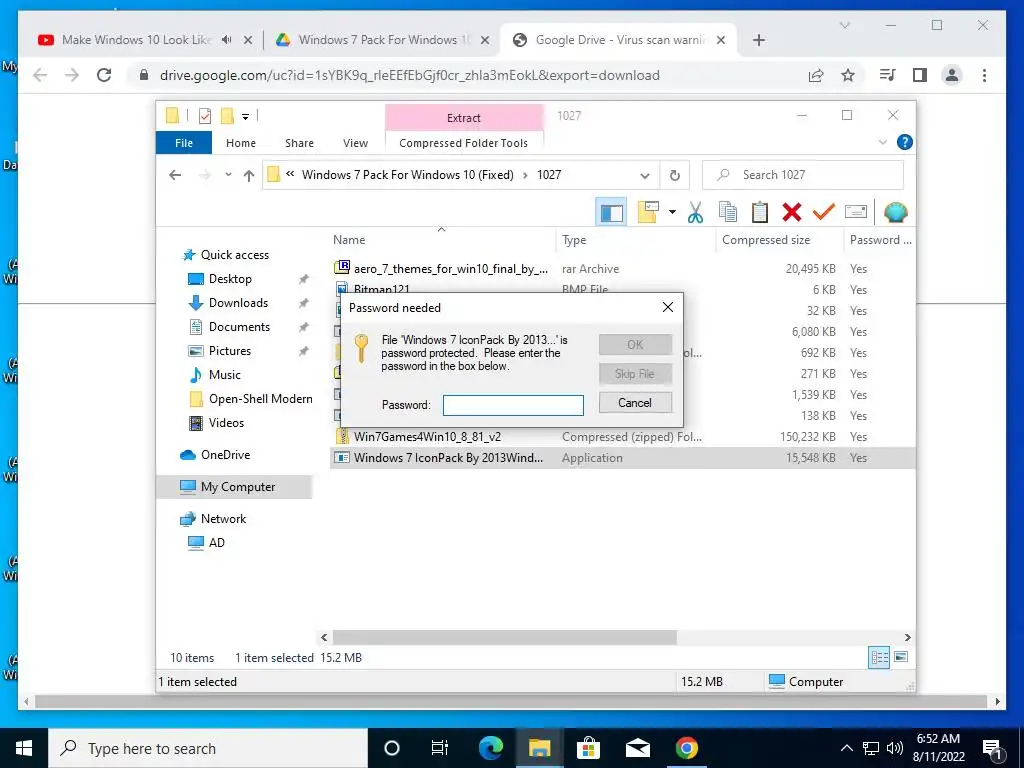Screen dimensions: 1024x768
Task: Switch to YouTube Make Windows 10 tab
Action: 136,40
